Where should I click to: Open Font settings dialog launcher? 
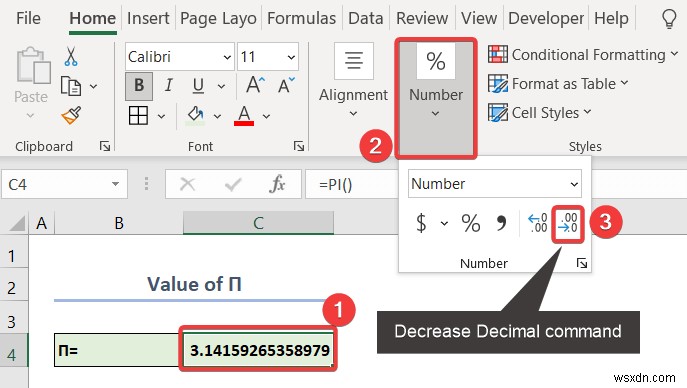coord(299,146)
